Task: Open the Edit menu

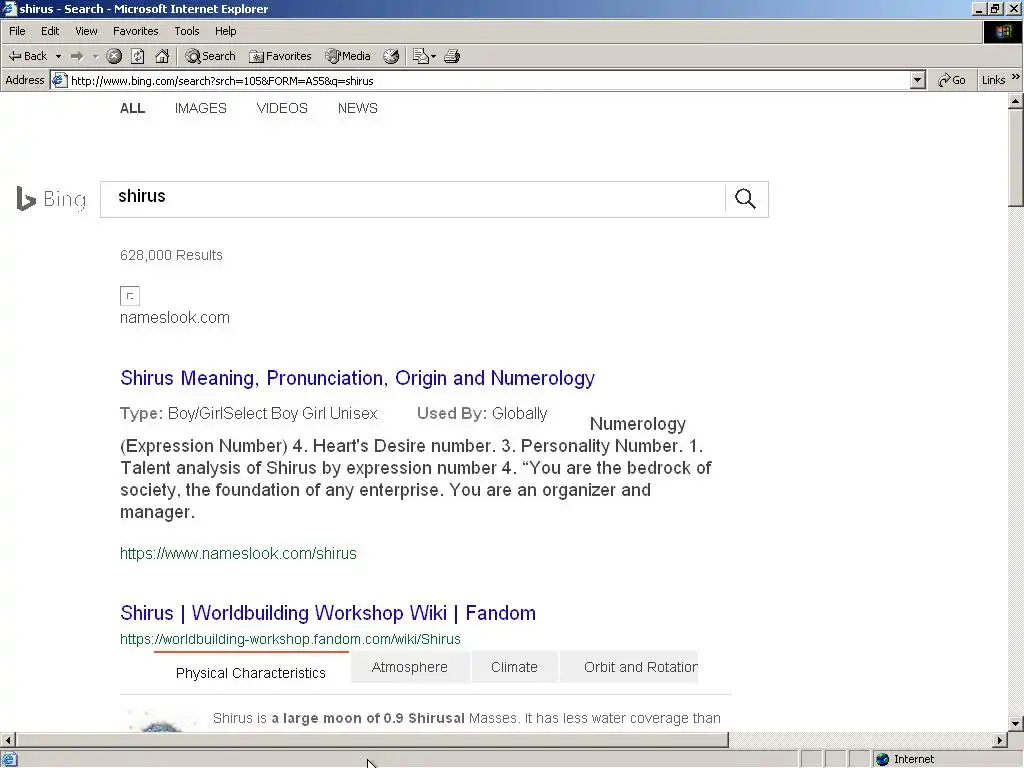Action: click(x=50, y=31)
